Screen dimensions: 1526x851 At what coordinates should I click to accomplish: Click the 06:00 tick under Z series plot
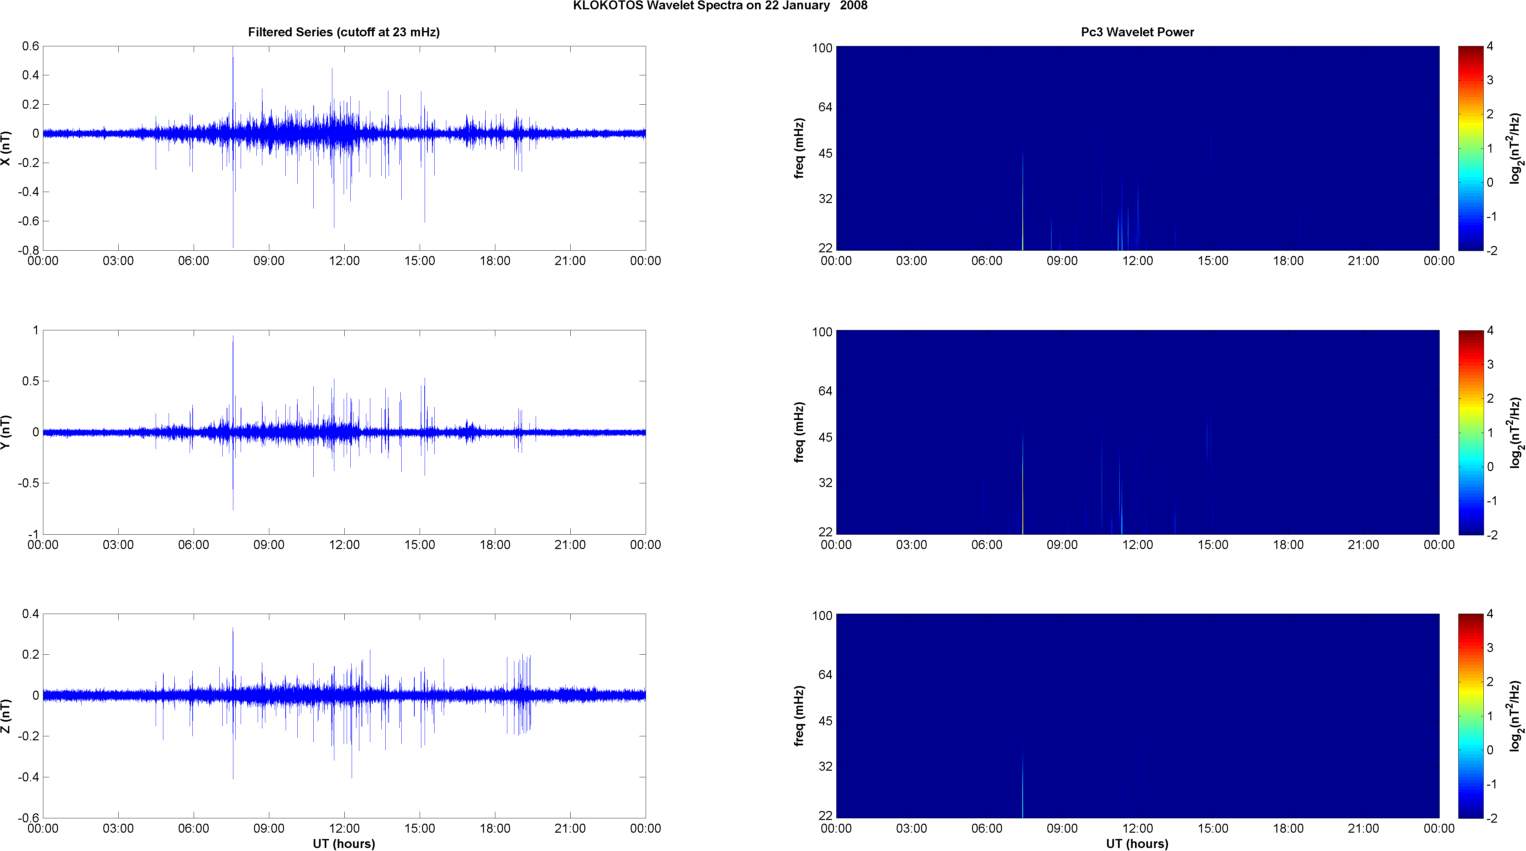(193, 828)
